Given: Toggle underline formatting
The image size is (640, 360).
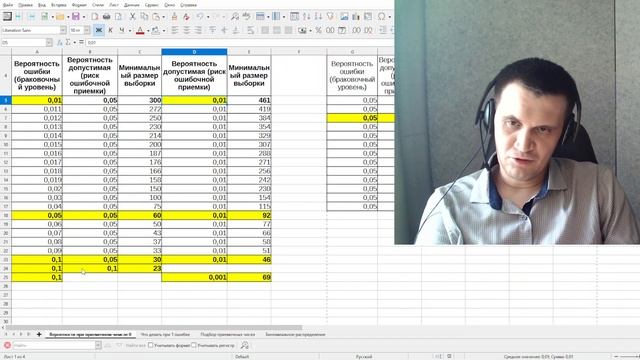Looking at the screenshot, I should click(122, 30).
